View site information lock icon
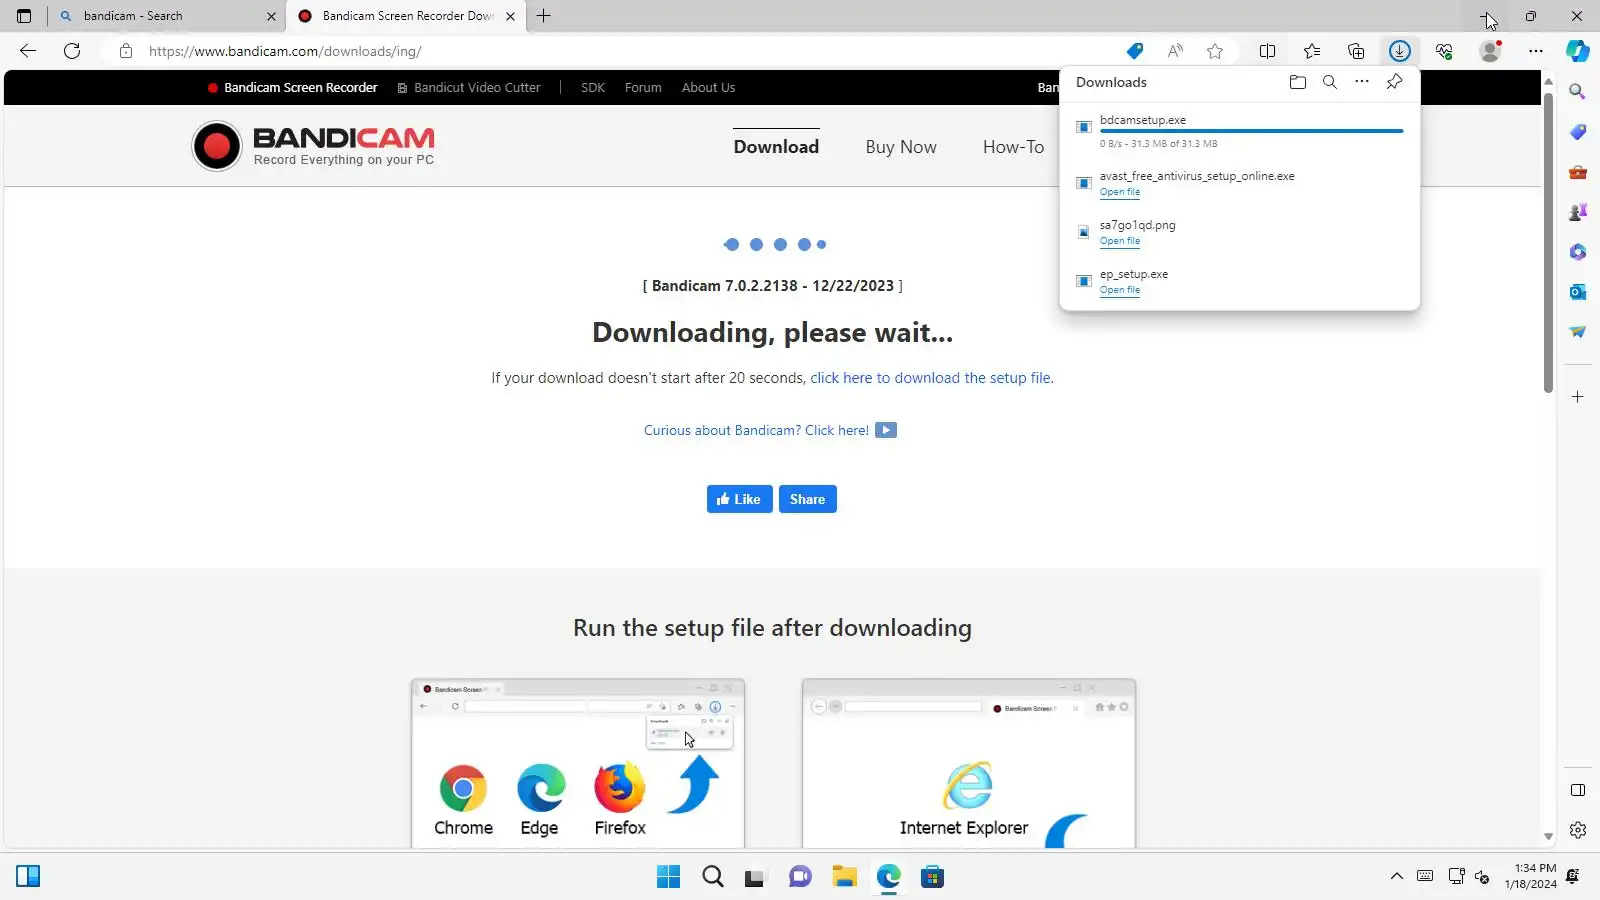Viewport: 1600px width, 900px height. point(126,51)
